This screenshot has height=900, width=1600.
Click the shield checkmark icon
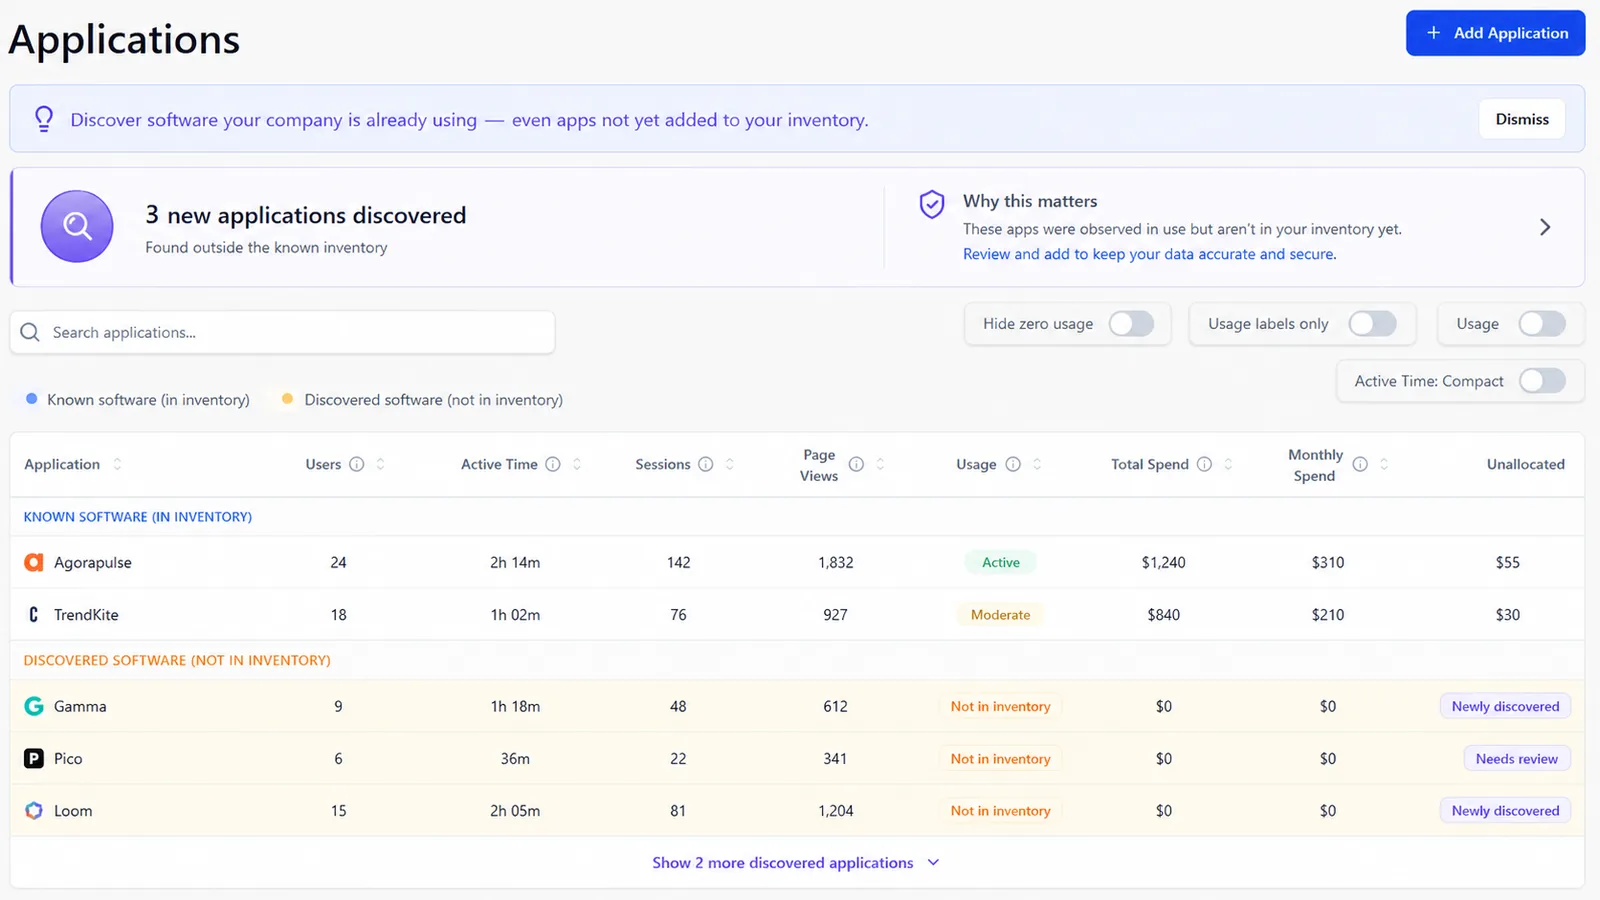[932, 204]
